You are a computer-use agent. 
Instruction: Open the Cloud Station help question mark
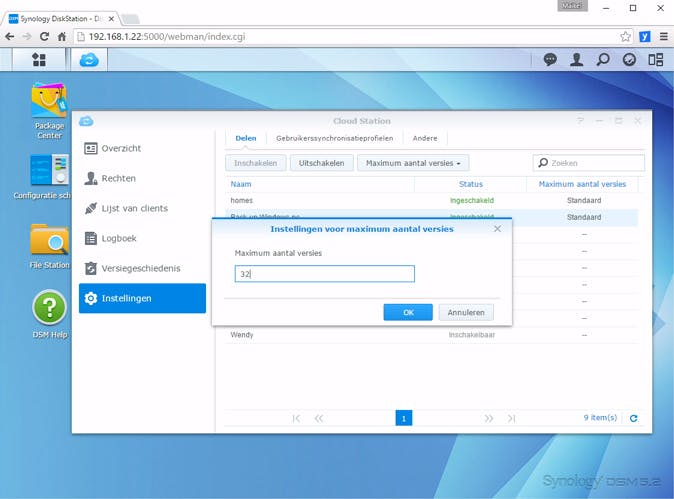click(580, 121)
